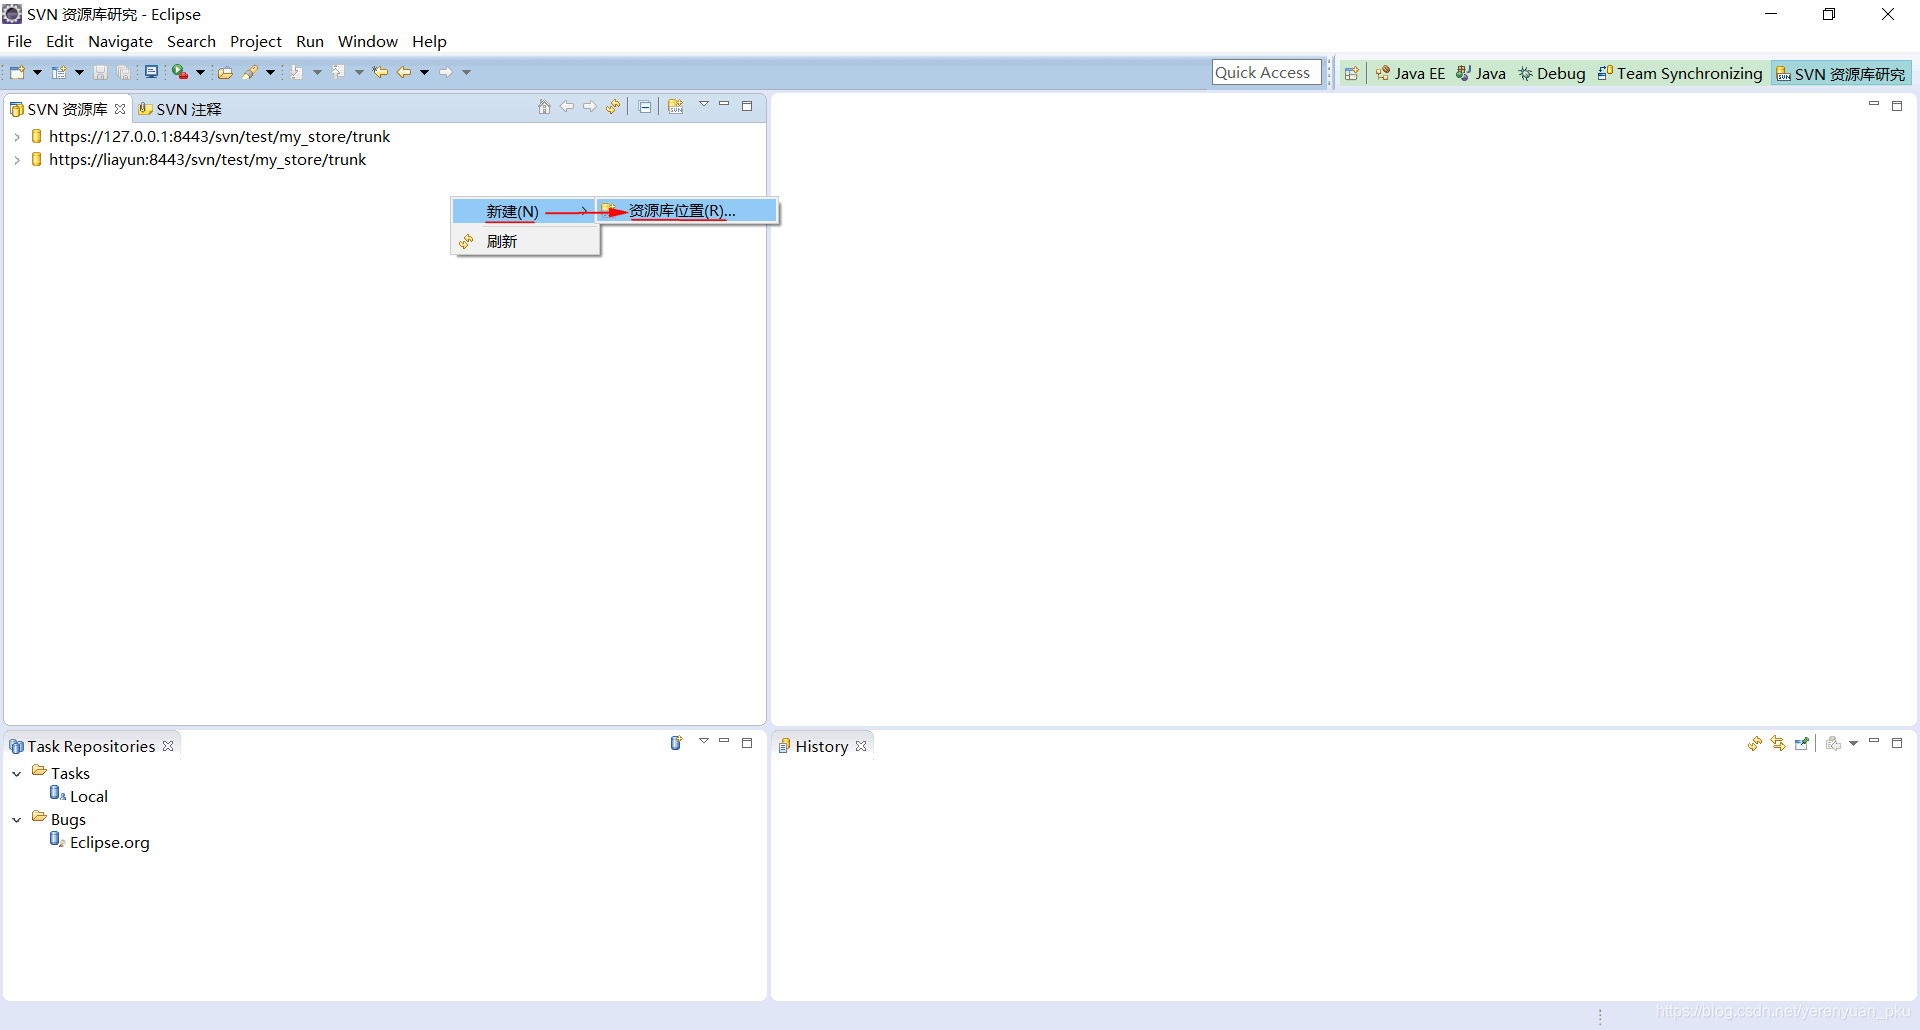Click the Back arrow in SVN 资源库 view toolbar
The width and height of the screenshot is (1920, 1030).
[567, 107]
